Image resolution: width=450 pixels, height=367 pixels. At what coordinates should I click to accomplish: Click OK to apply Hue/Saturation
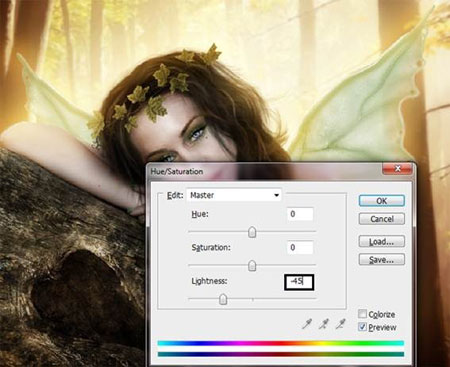click(x=382, y=201)
